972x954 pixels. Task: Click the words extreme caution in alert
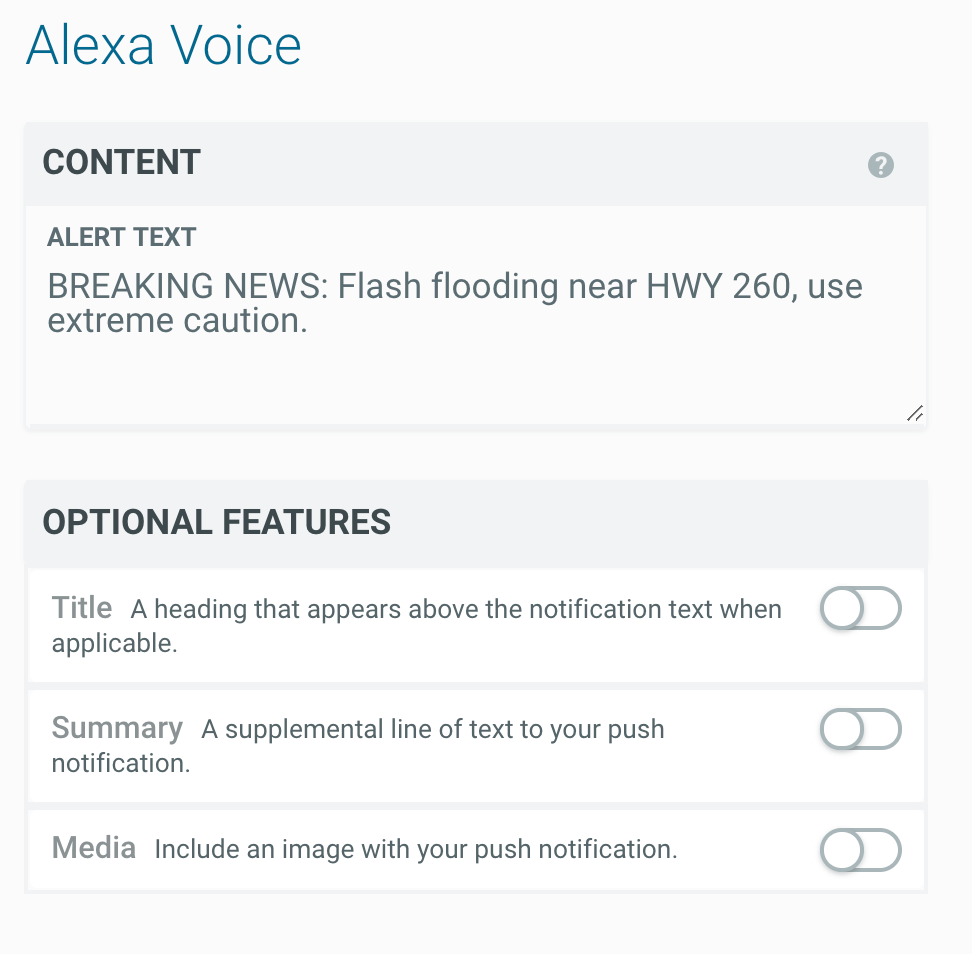[x=176, y=321]
